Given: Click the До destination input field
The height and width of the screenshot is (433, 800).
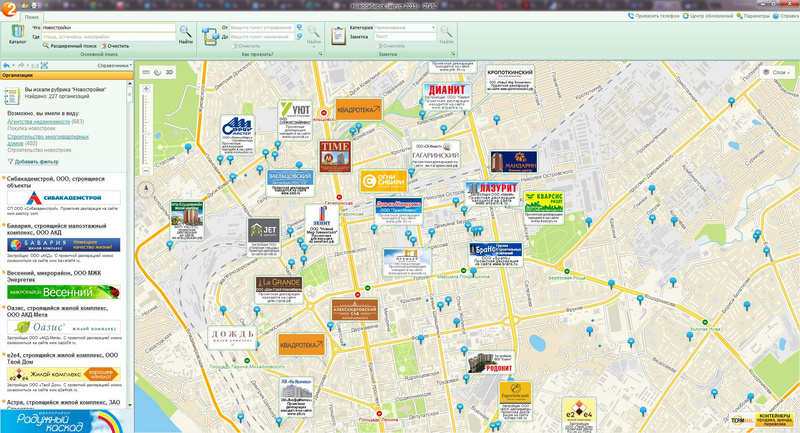Looking at the screenshot, I should tap(262, 37).
